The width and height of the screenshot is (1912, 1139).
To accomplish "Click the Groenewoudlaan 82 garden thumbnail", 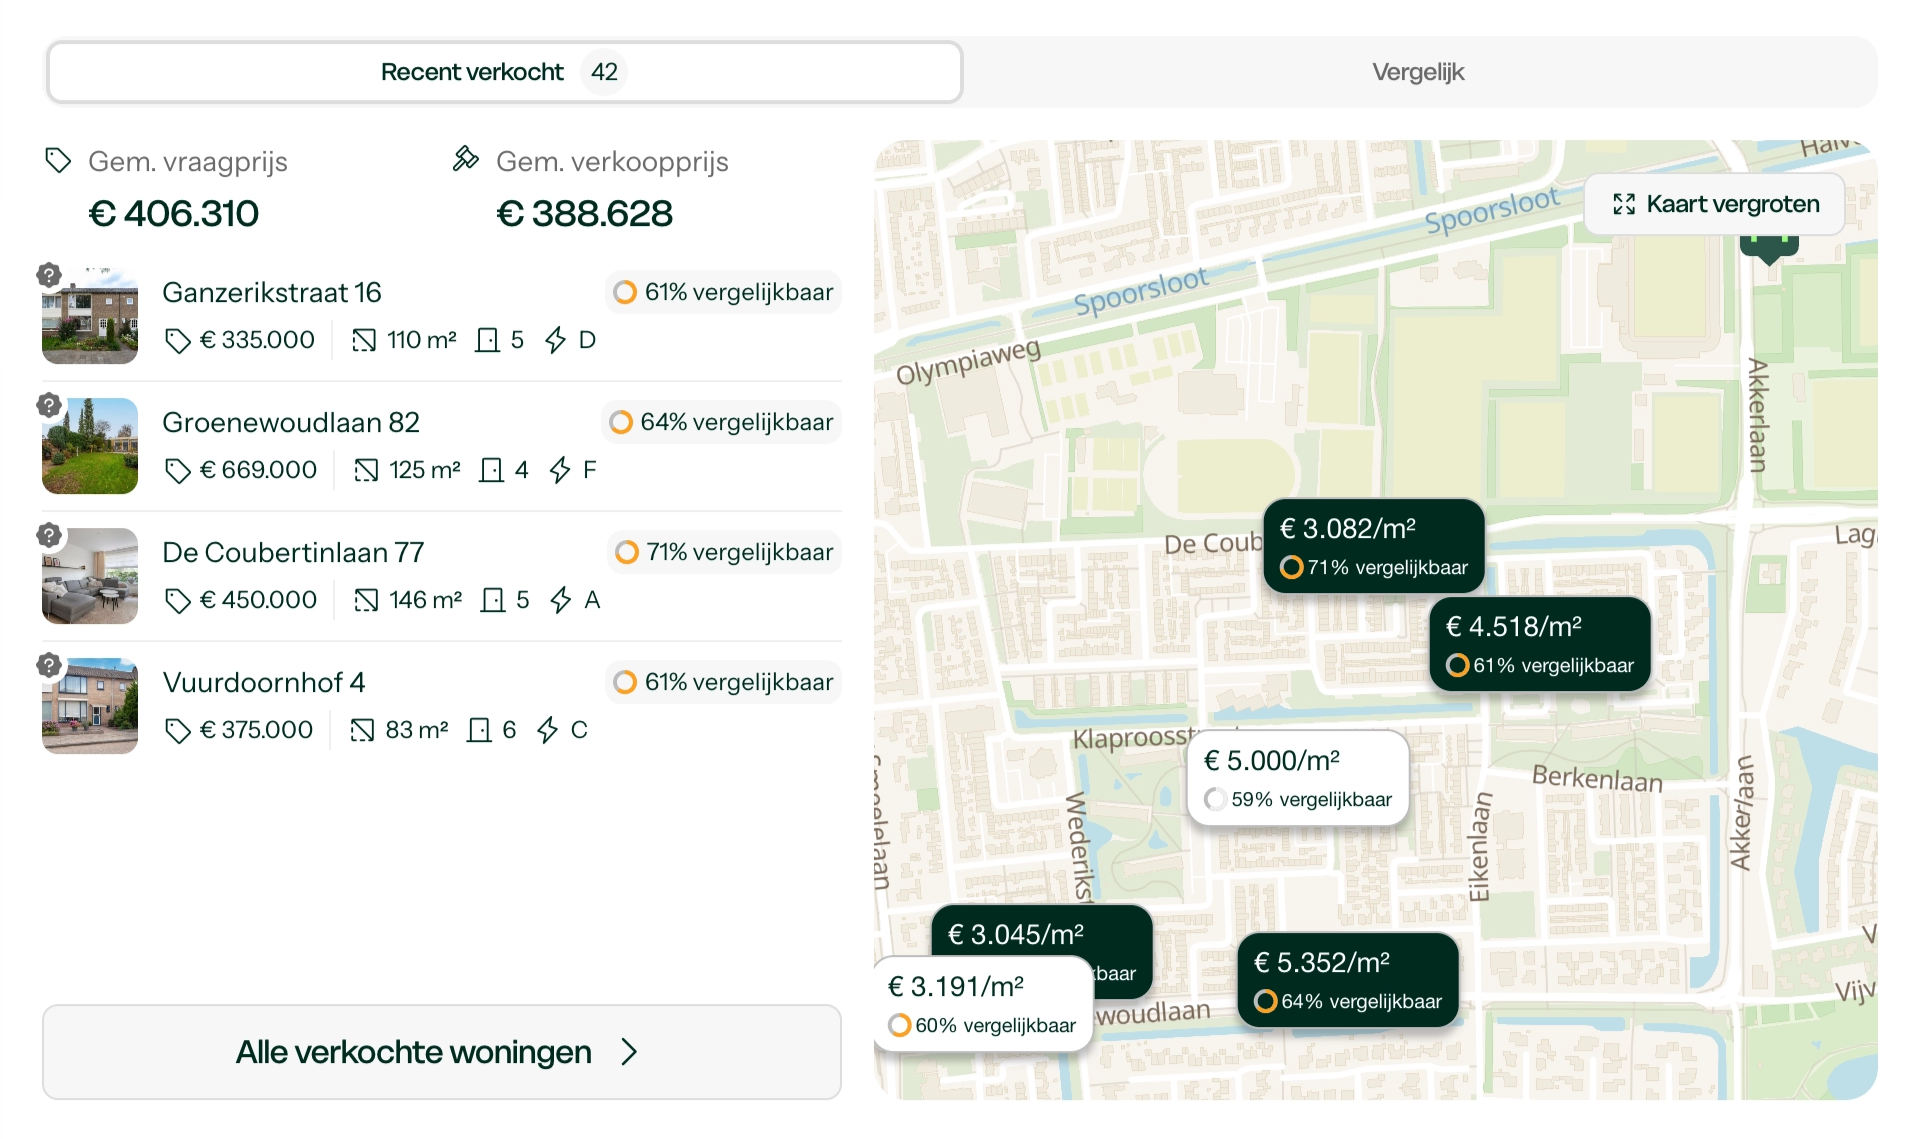I will pos(90,446).
